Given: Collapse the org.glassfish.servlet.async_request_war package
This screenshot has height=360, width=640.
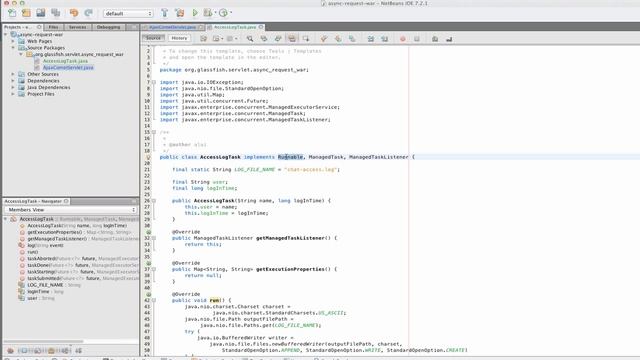Looking at the screenshot, I should pos(21,54).
